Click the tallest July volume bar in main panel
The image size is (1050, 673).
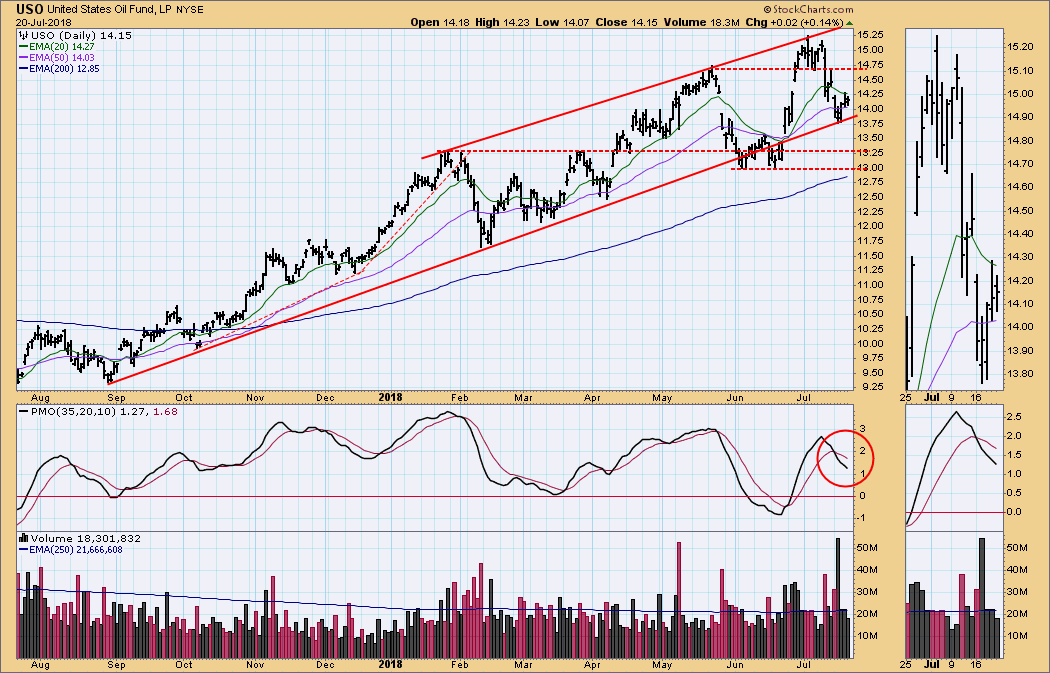tap(837, 597)
